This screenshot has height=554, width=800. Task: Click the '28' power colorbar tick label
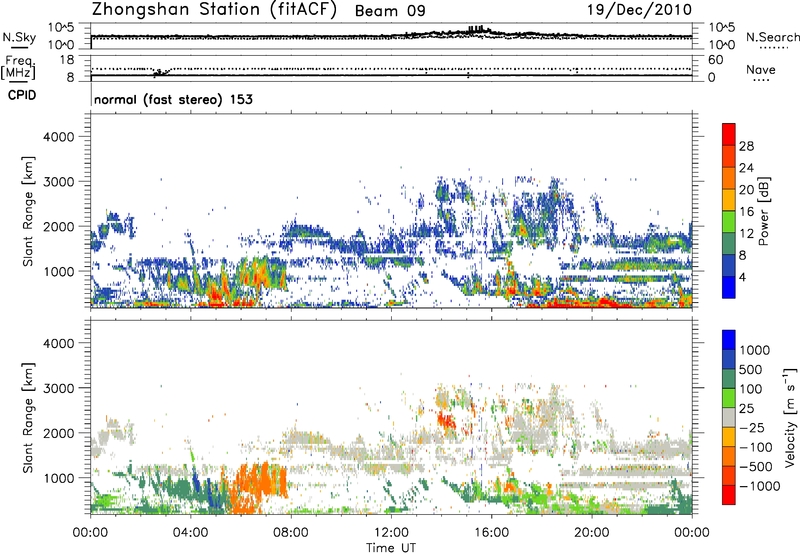click(746, 146)
